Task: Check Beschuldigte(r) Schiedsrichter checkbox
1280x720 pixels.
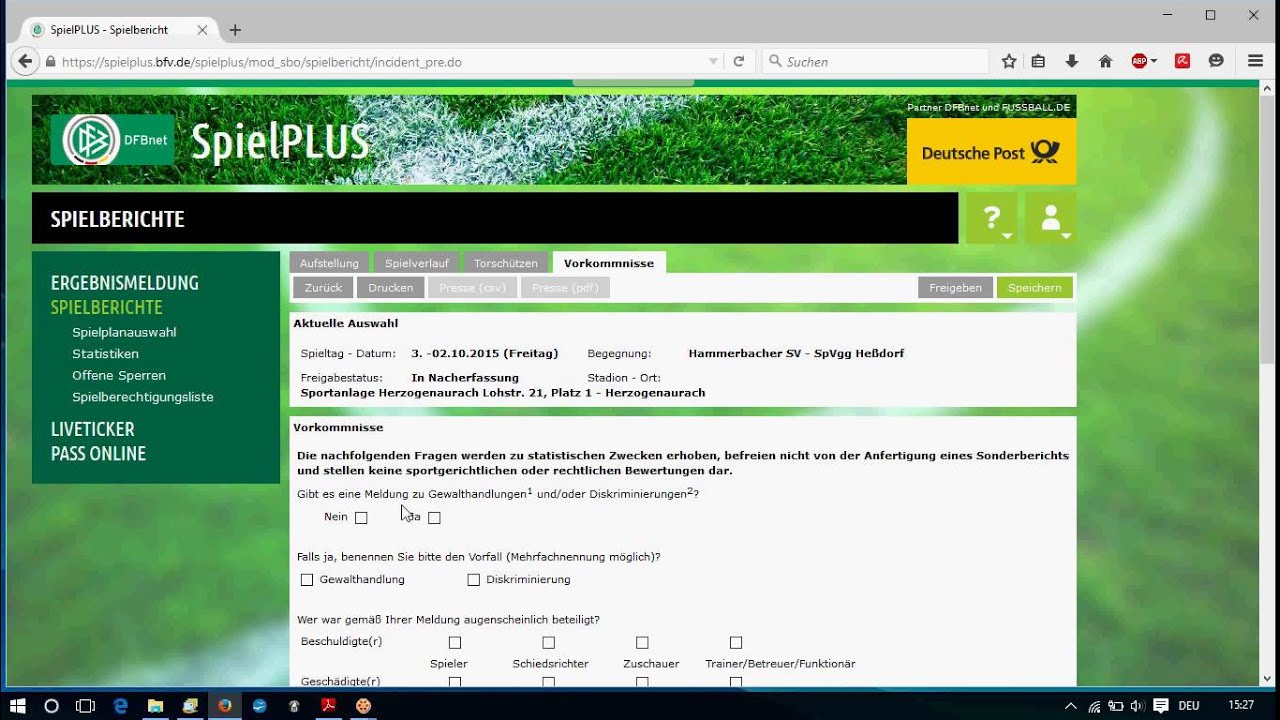Action: tap(548, 642)
